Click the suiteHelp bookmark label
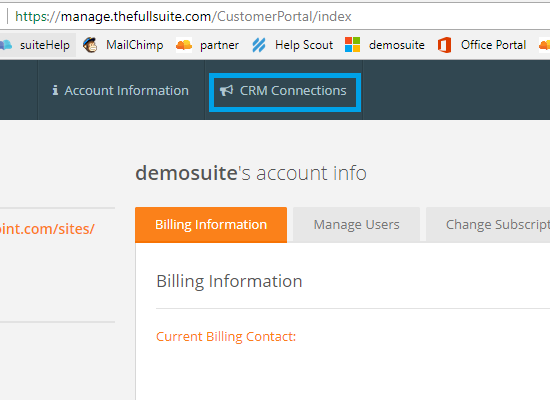Screen dimensions: 550x400 (x=45, y=45)
